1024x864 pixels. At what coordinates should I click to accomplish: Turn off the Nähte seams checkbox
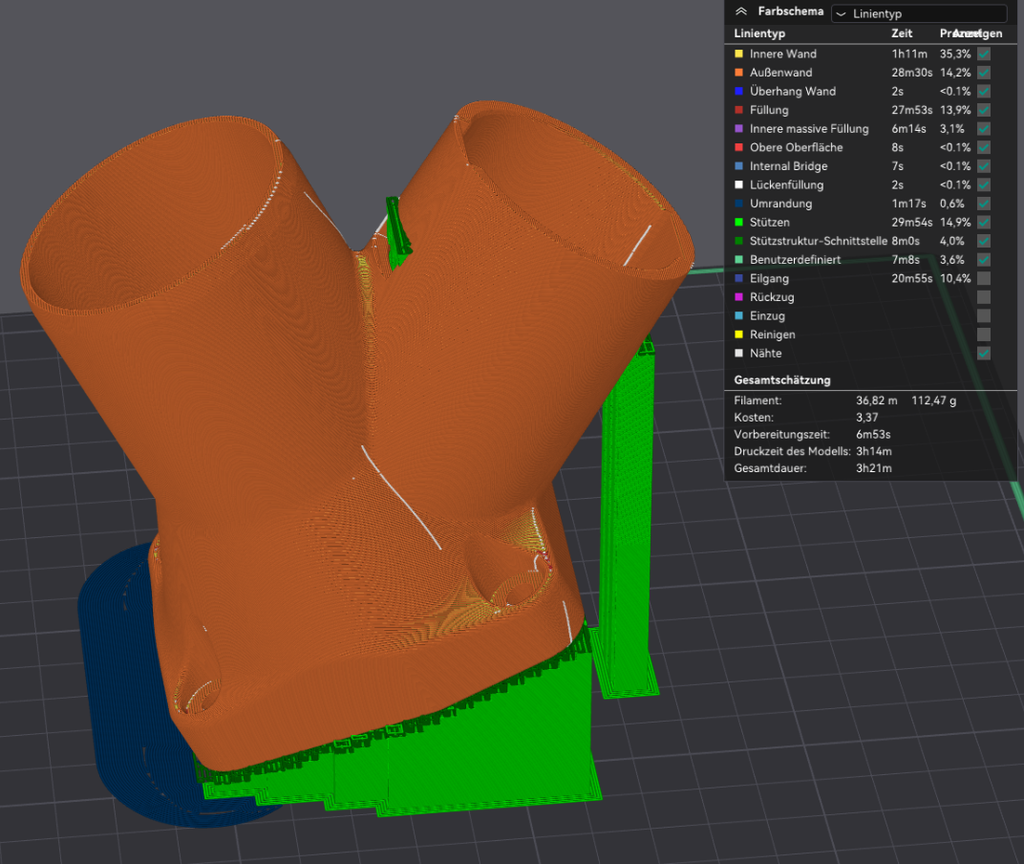tap(984, 353)
